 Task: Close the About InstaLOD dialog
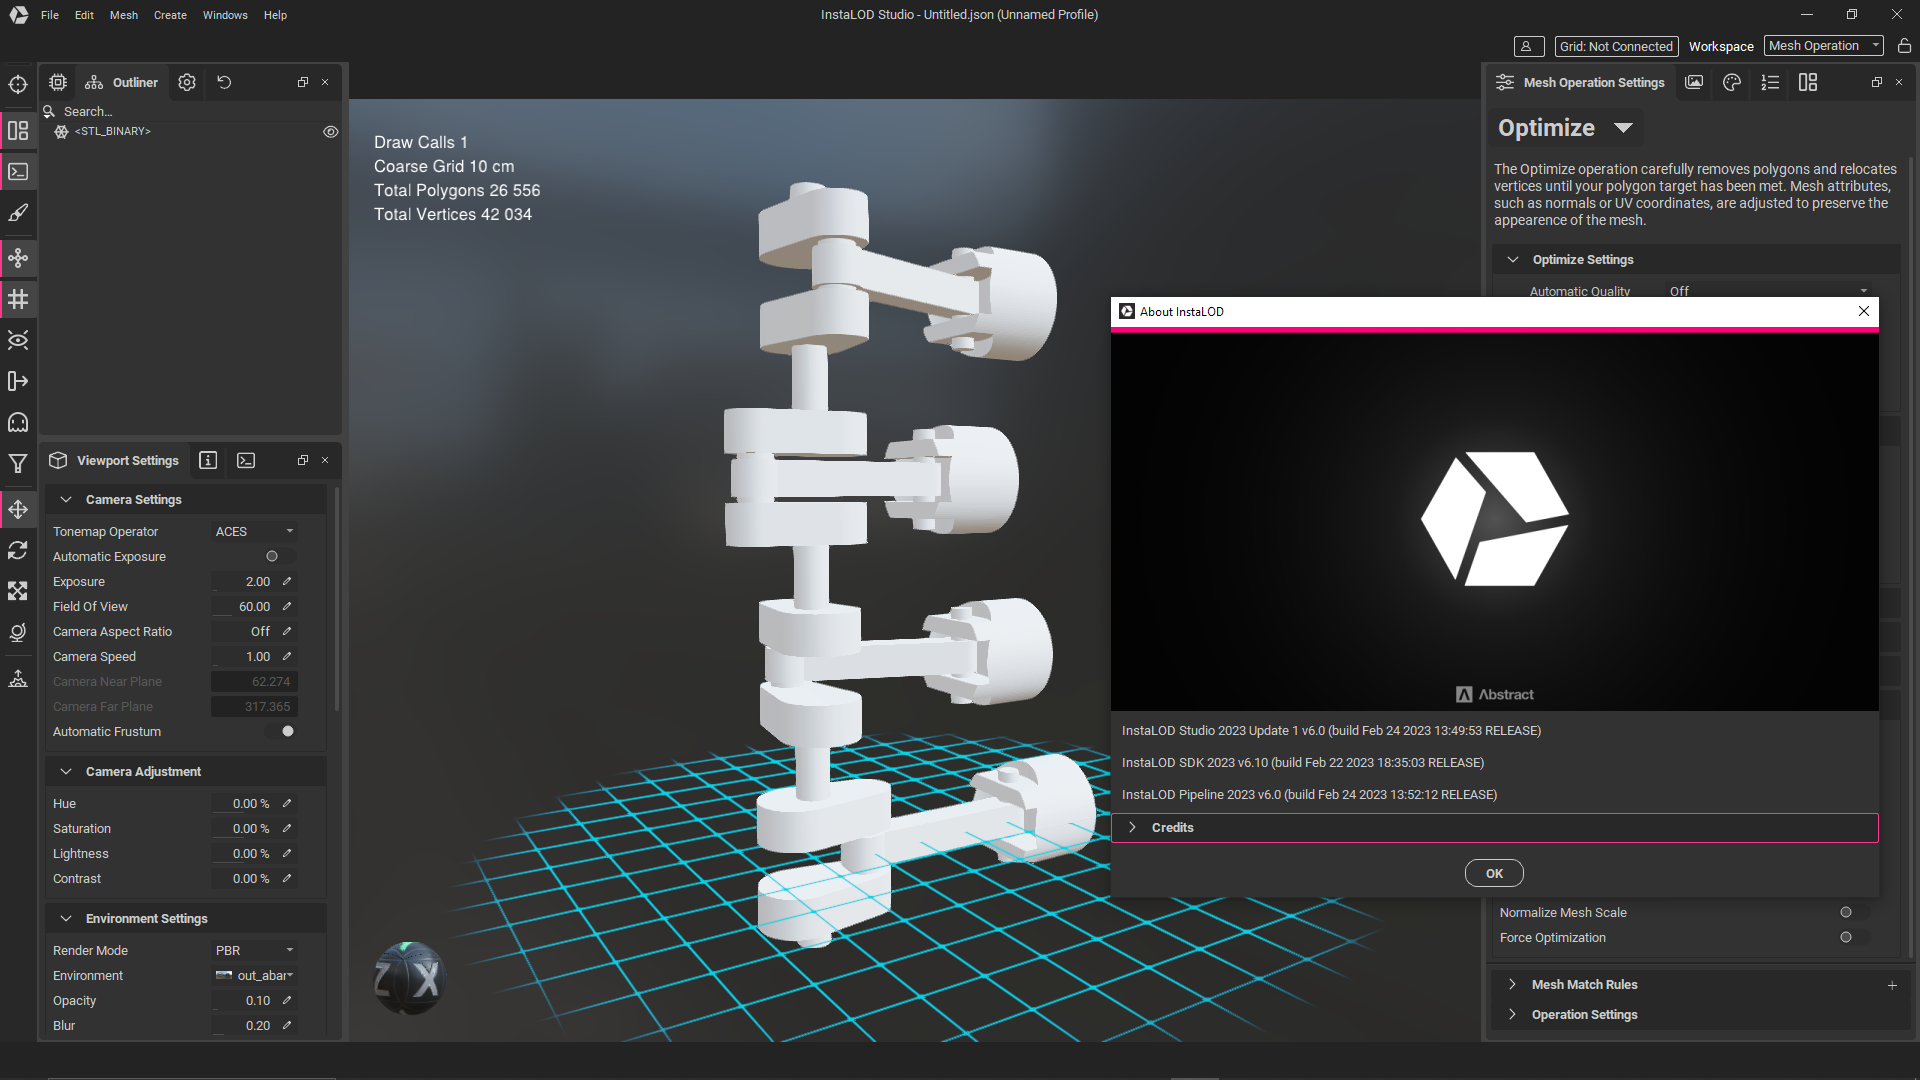point(1864,311)
